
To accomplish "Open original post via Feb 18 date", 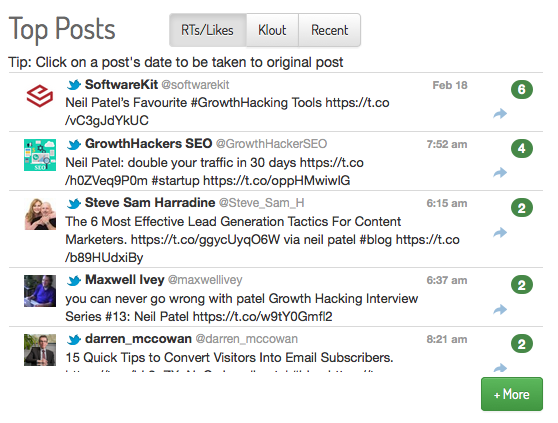I will pyautogui.click(x=450, y=85).
